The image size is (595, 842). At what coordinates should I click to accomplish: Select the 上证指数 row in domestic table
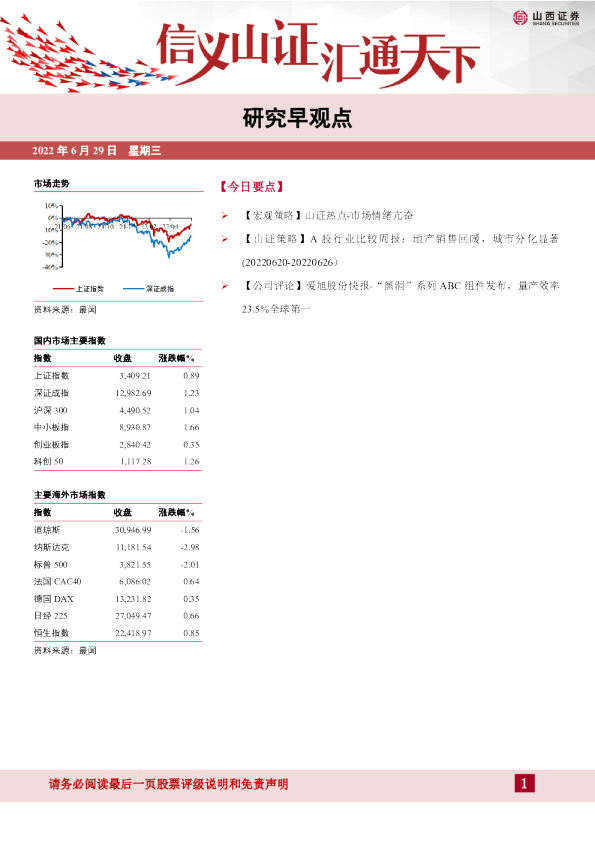click(x=117, y=375)
